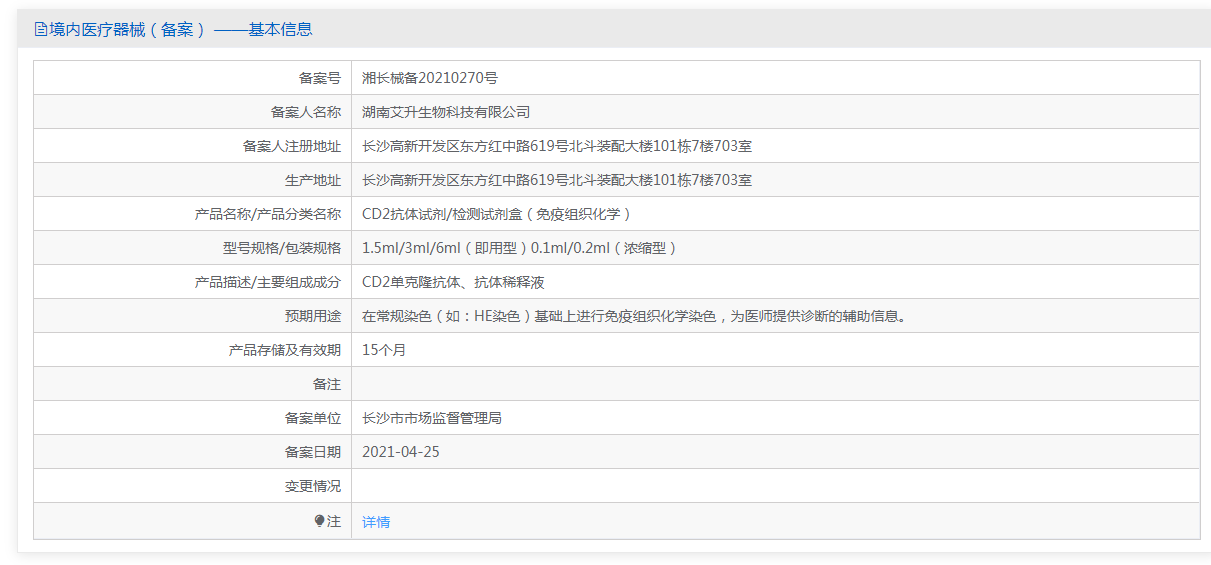Click the empty 变更情况 value cell
This screenshot has height=565, width=1211.
click(x=775, y=486)
